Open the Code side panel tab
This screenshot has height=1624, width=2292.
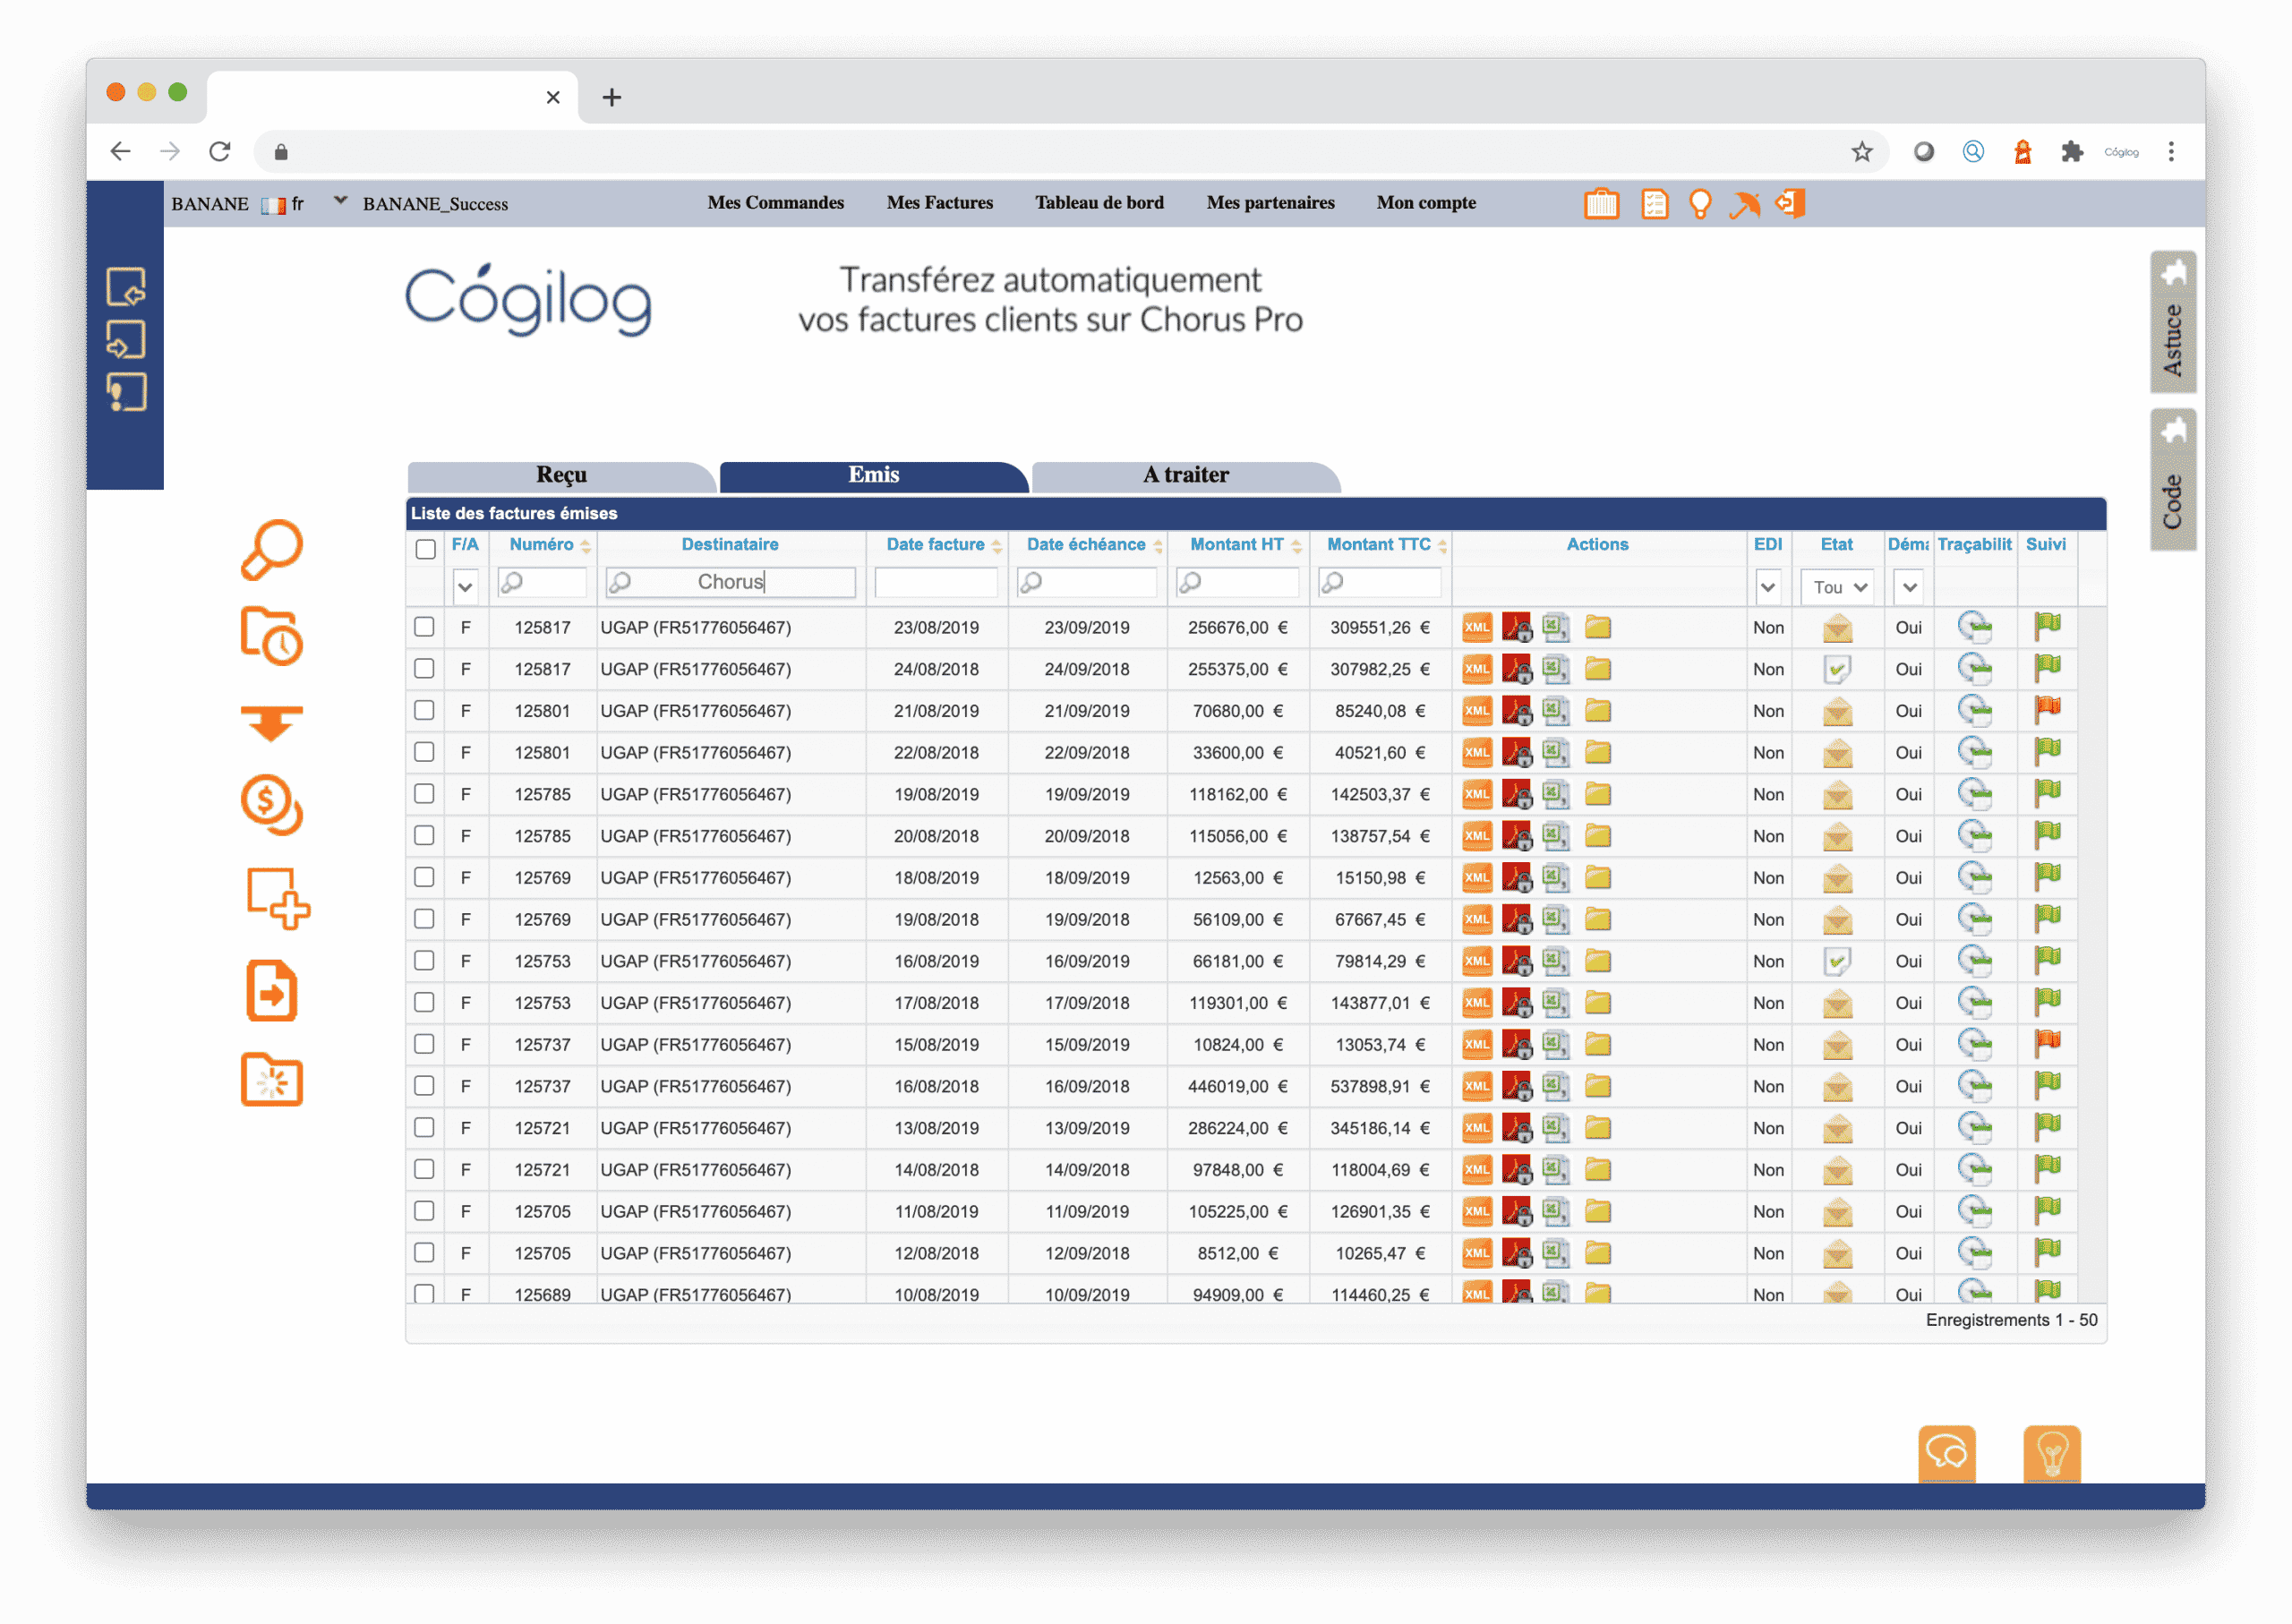pos(2173,480)
